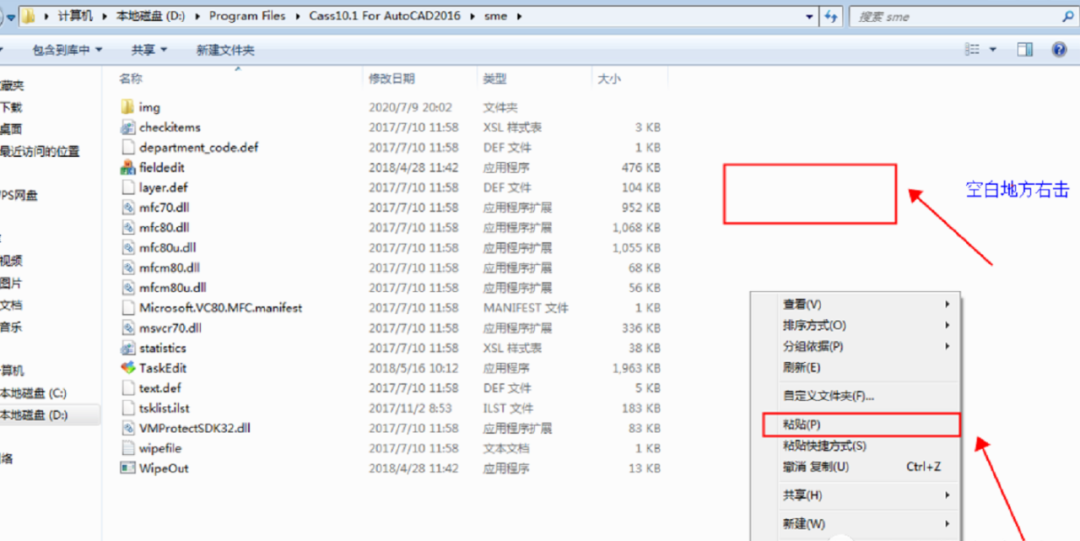
Task: Select the text.def file name
Action: 160,388
